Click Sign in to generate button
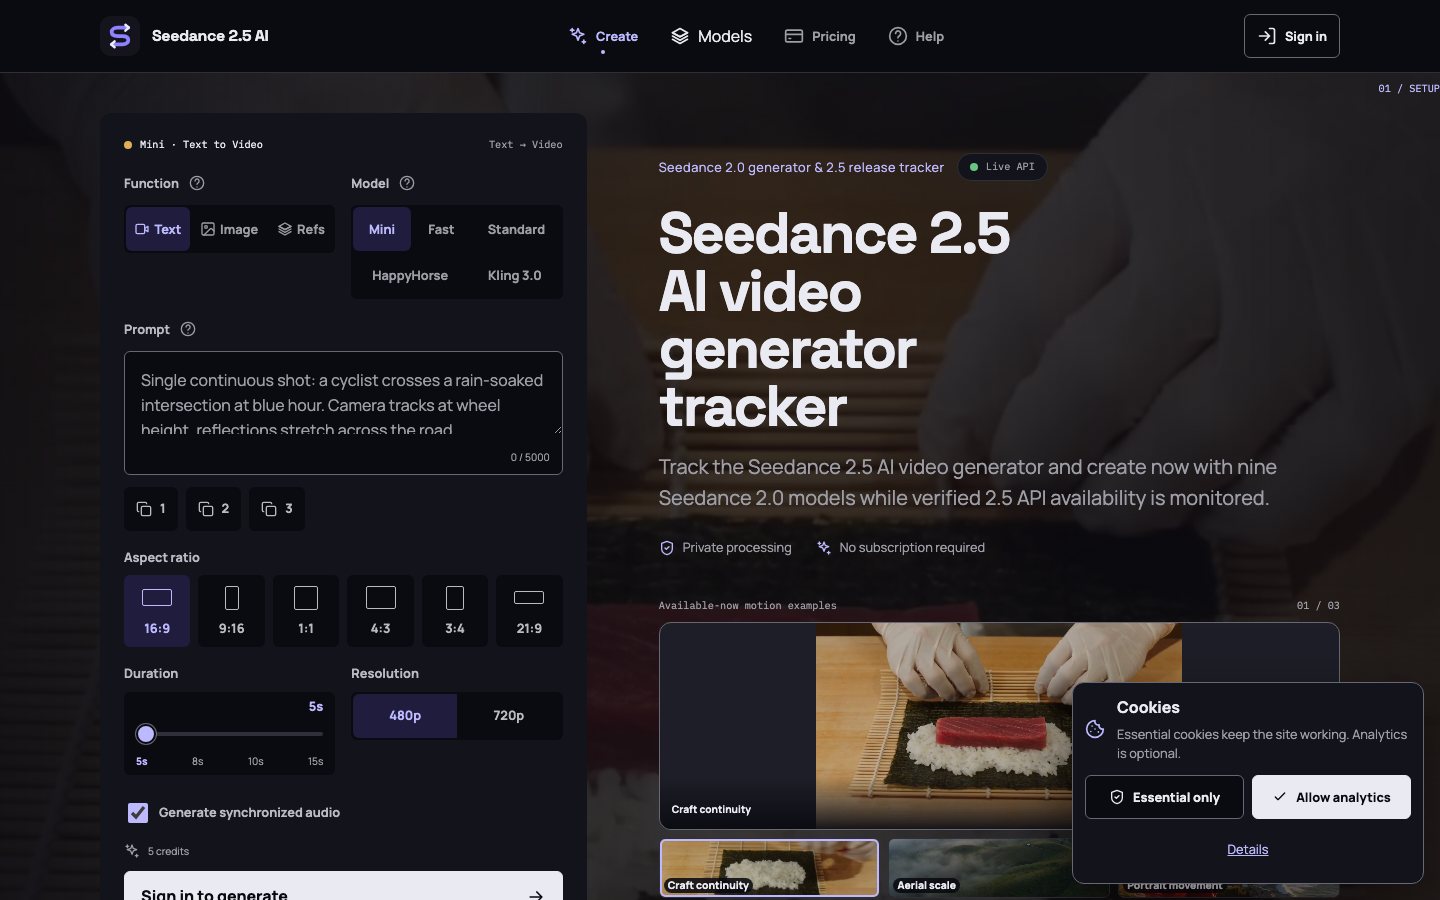Image resolution: width=1440 pixels, height=900 pixels. coord(343,886)
